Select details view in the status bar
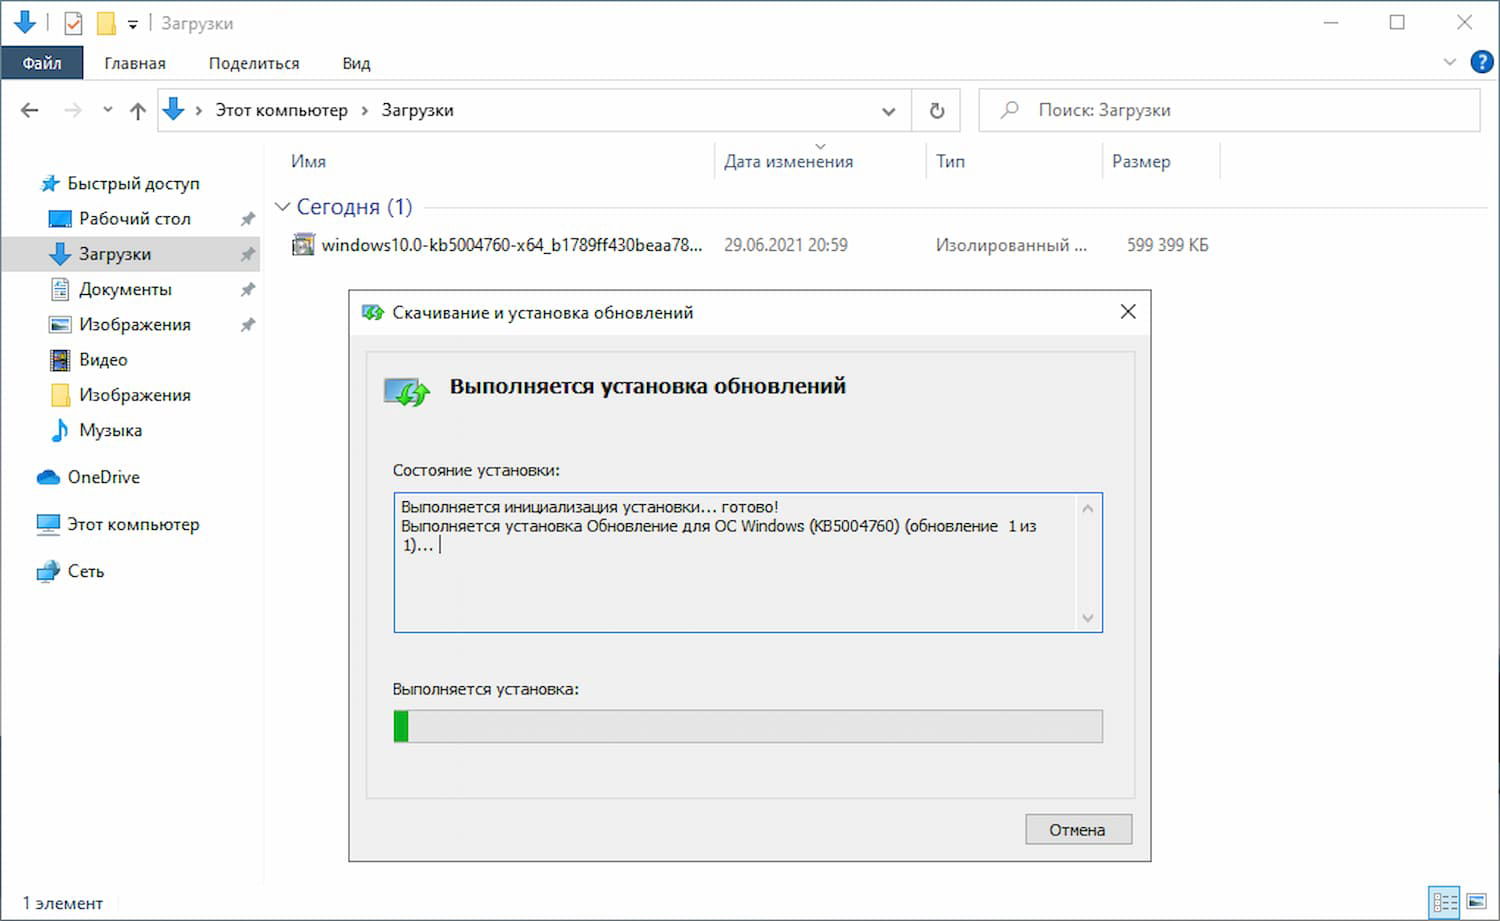The image size is (1500, 921). point(1445,902)
